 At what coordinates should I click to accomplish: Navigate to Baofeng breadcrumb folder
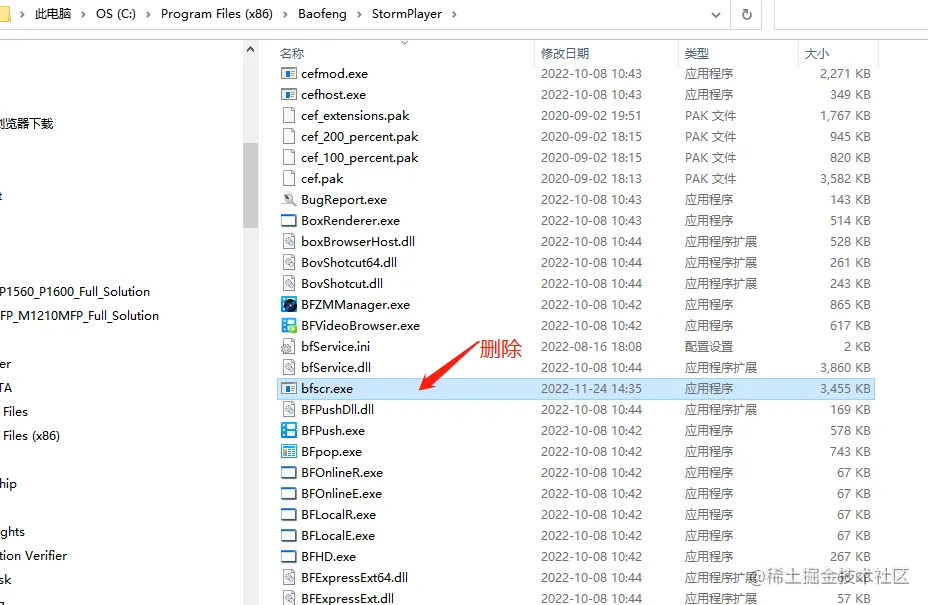323,14
